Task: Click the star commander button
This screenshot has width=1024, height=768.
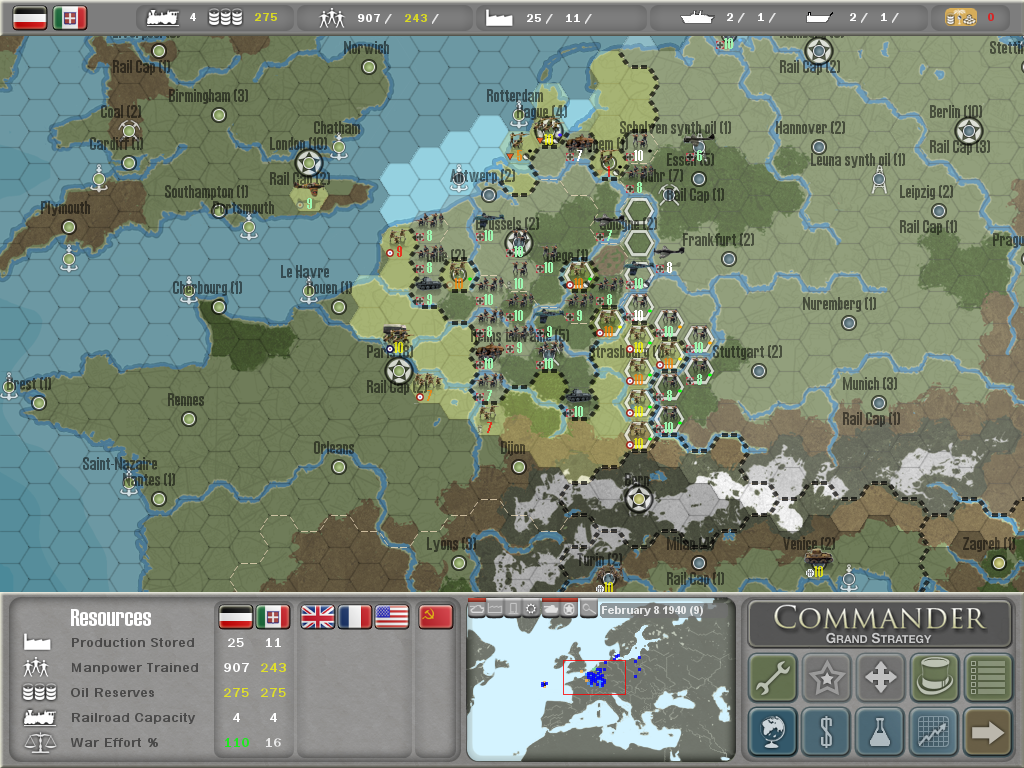Action: 827,677
